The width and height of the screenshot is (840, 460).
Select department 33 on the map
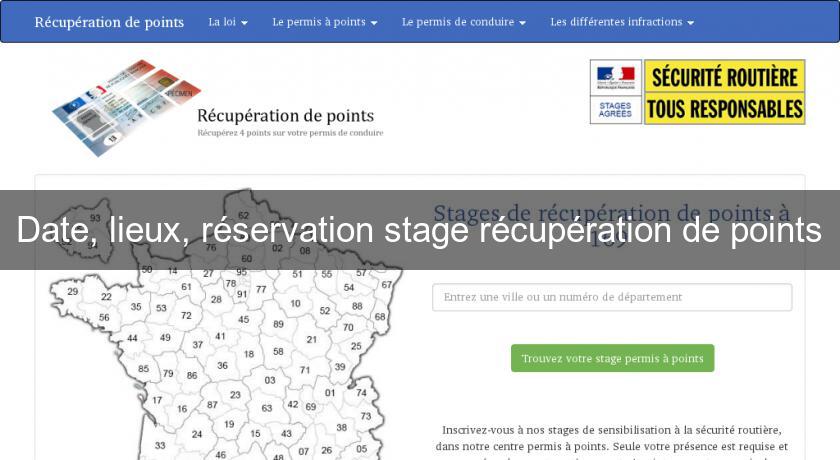(x=160, y=446)
